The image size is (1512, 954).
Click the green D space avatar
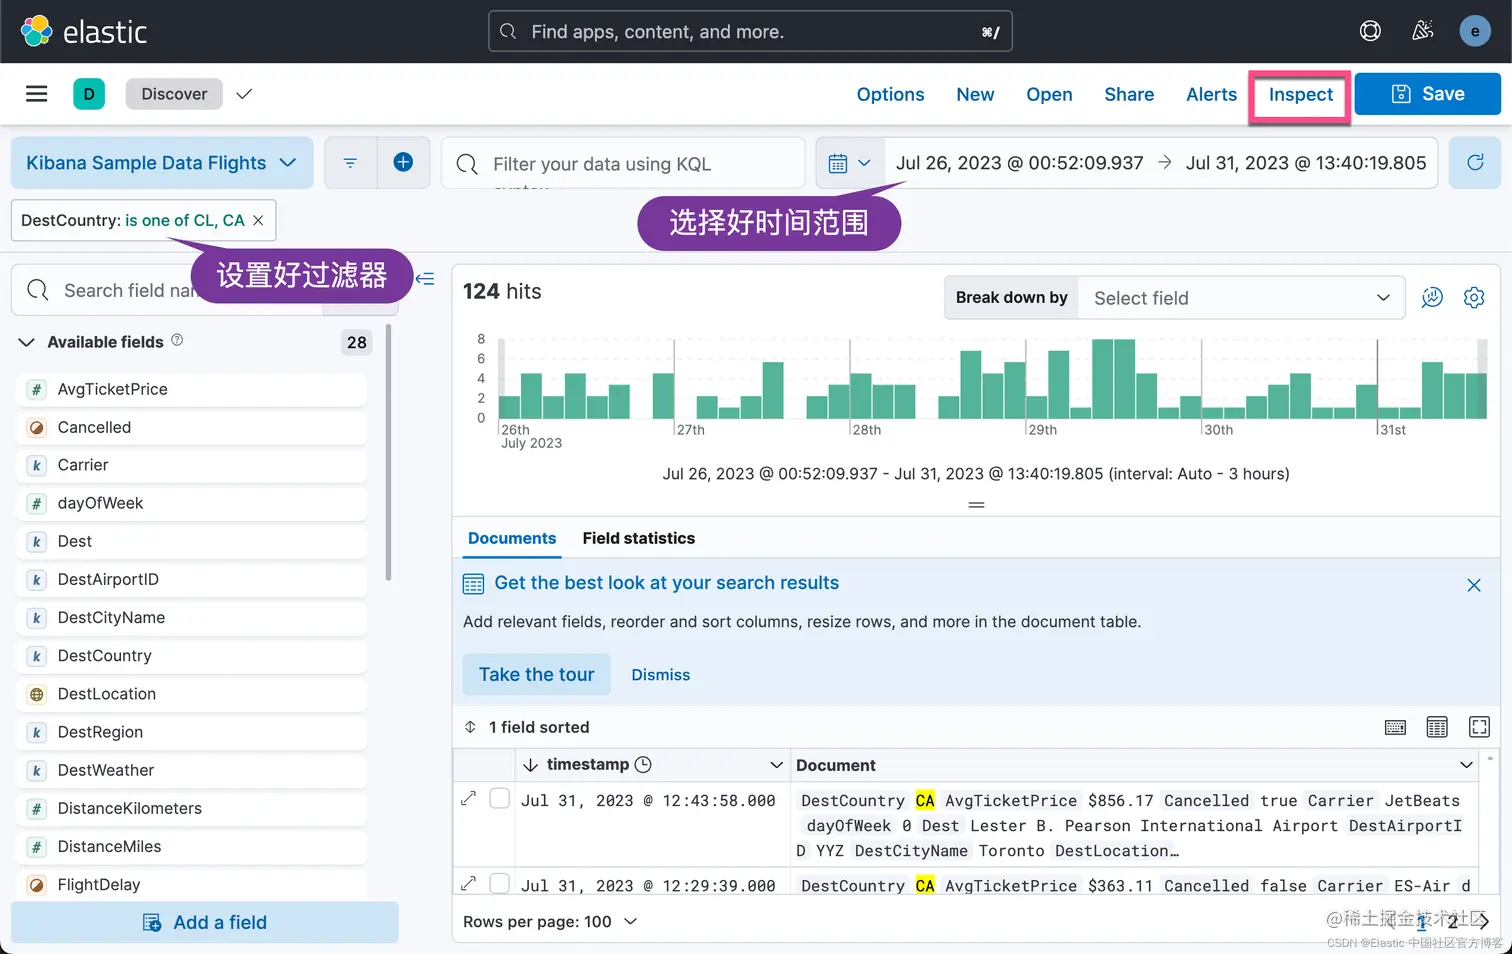pyautogui.click(x=89, y=94)
